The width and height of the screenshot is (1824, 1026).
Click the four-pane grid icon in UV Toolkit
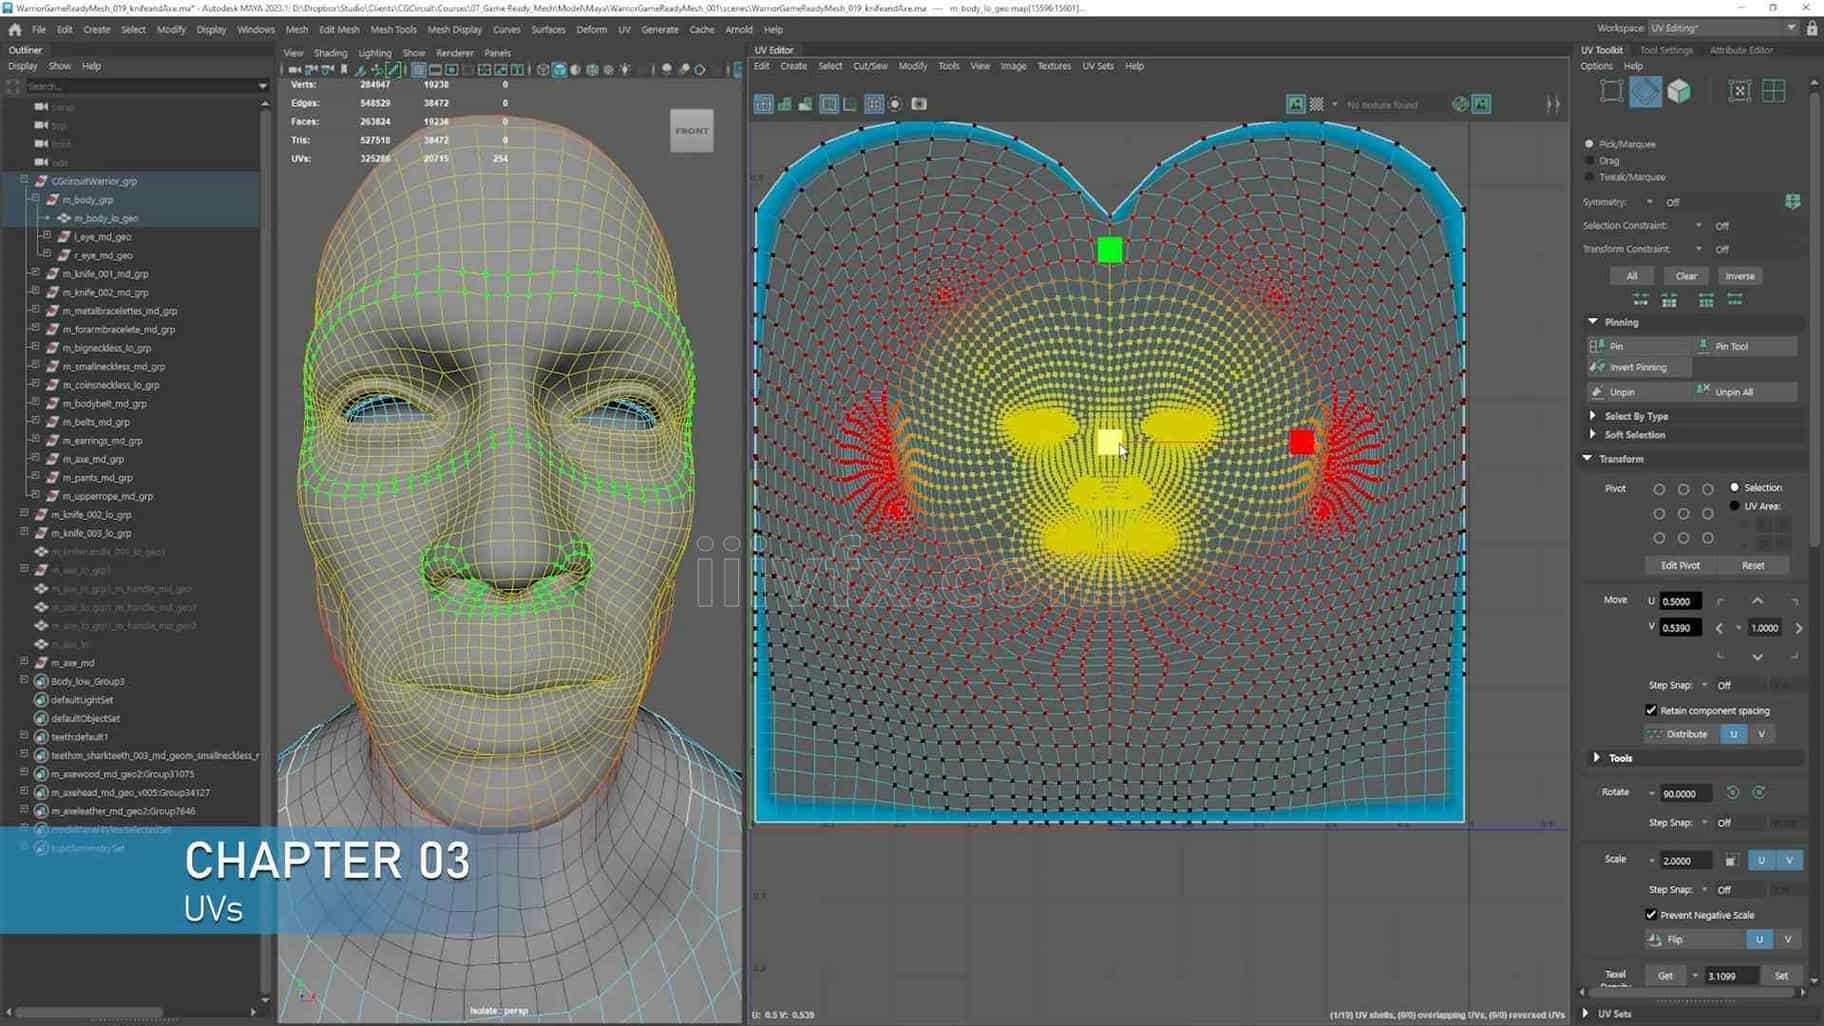coord(1774,91)
